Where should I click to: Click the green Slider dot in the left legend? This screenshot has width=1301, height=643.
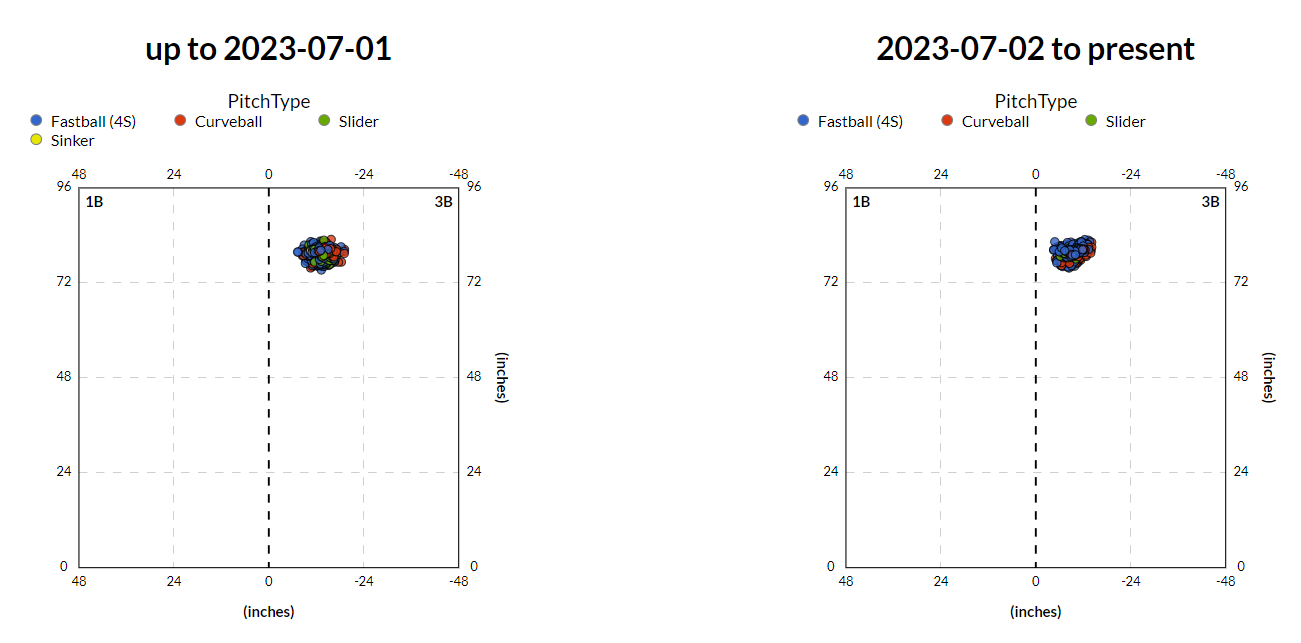pos(324,121)
